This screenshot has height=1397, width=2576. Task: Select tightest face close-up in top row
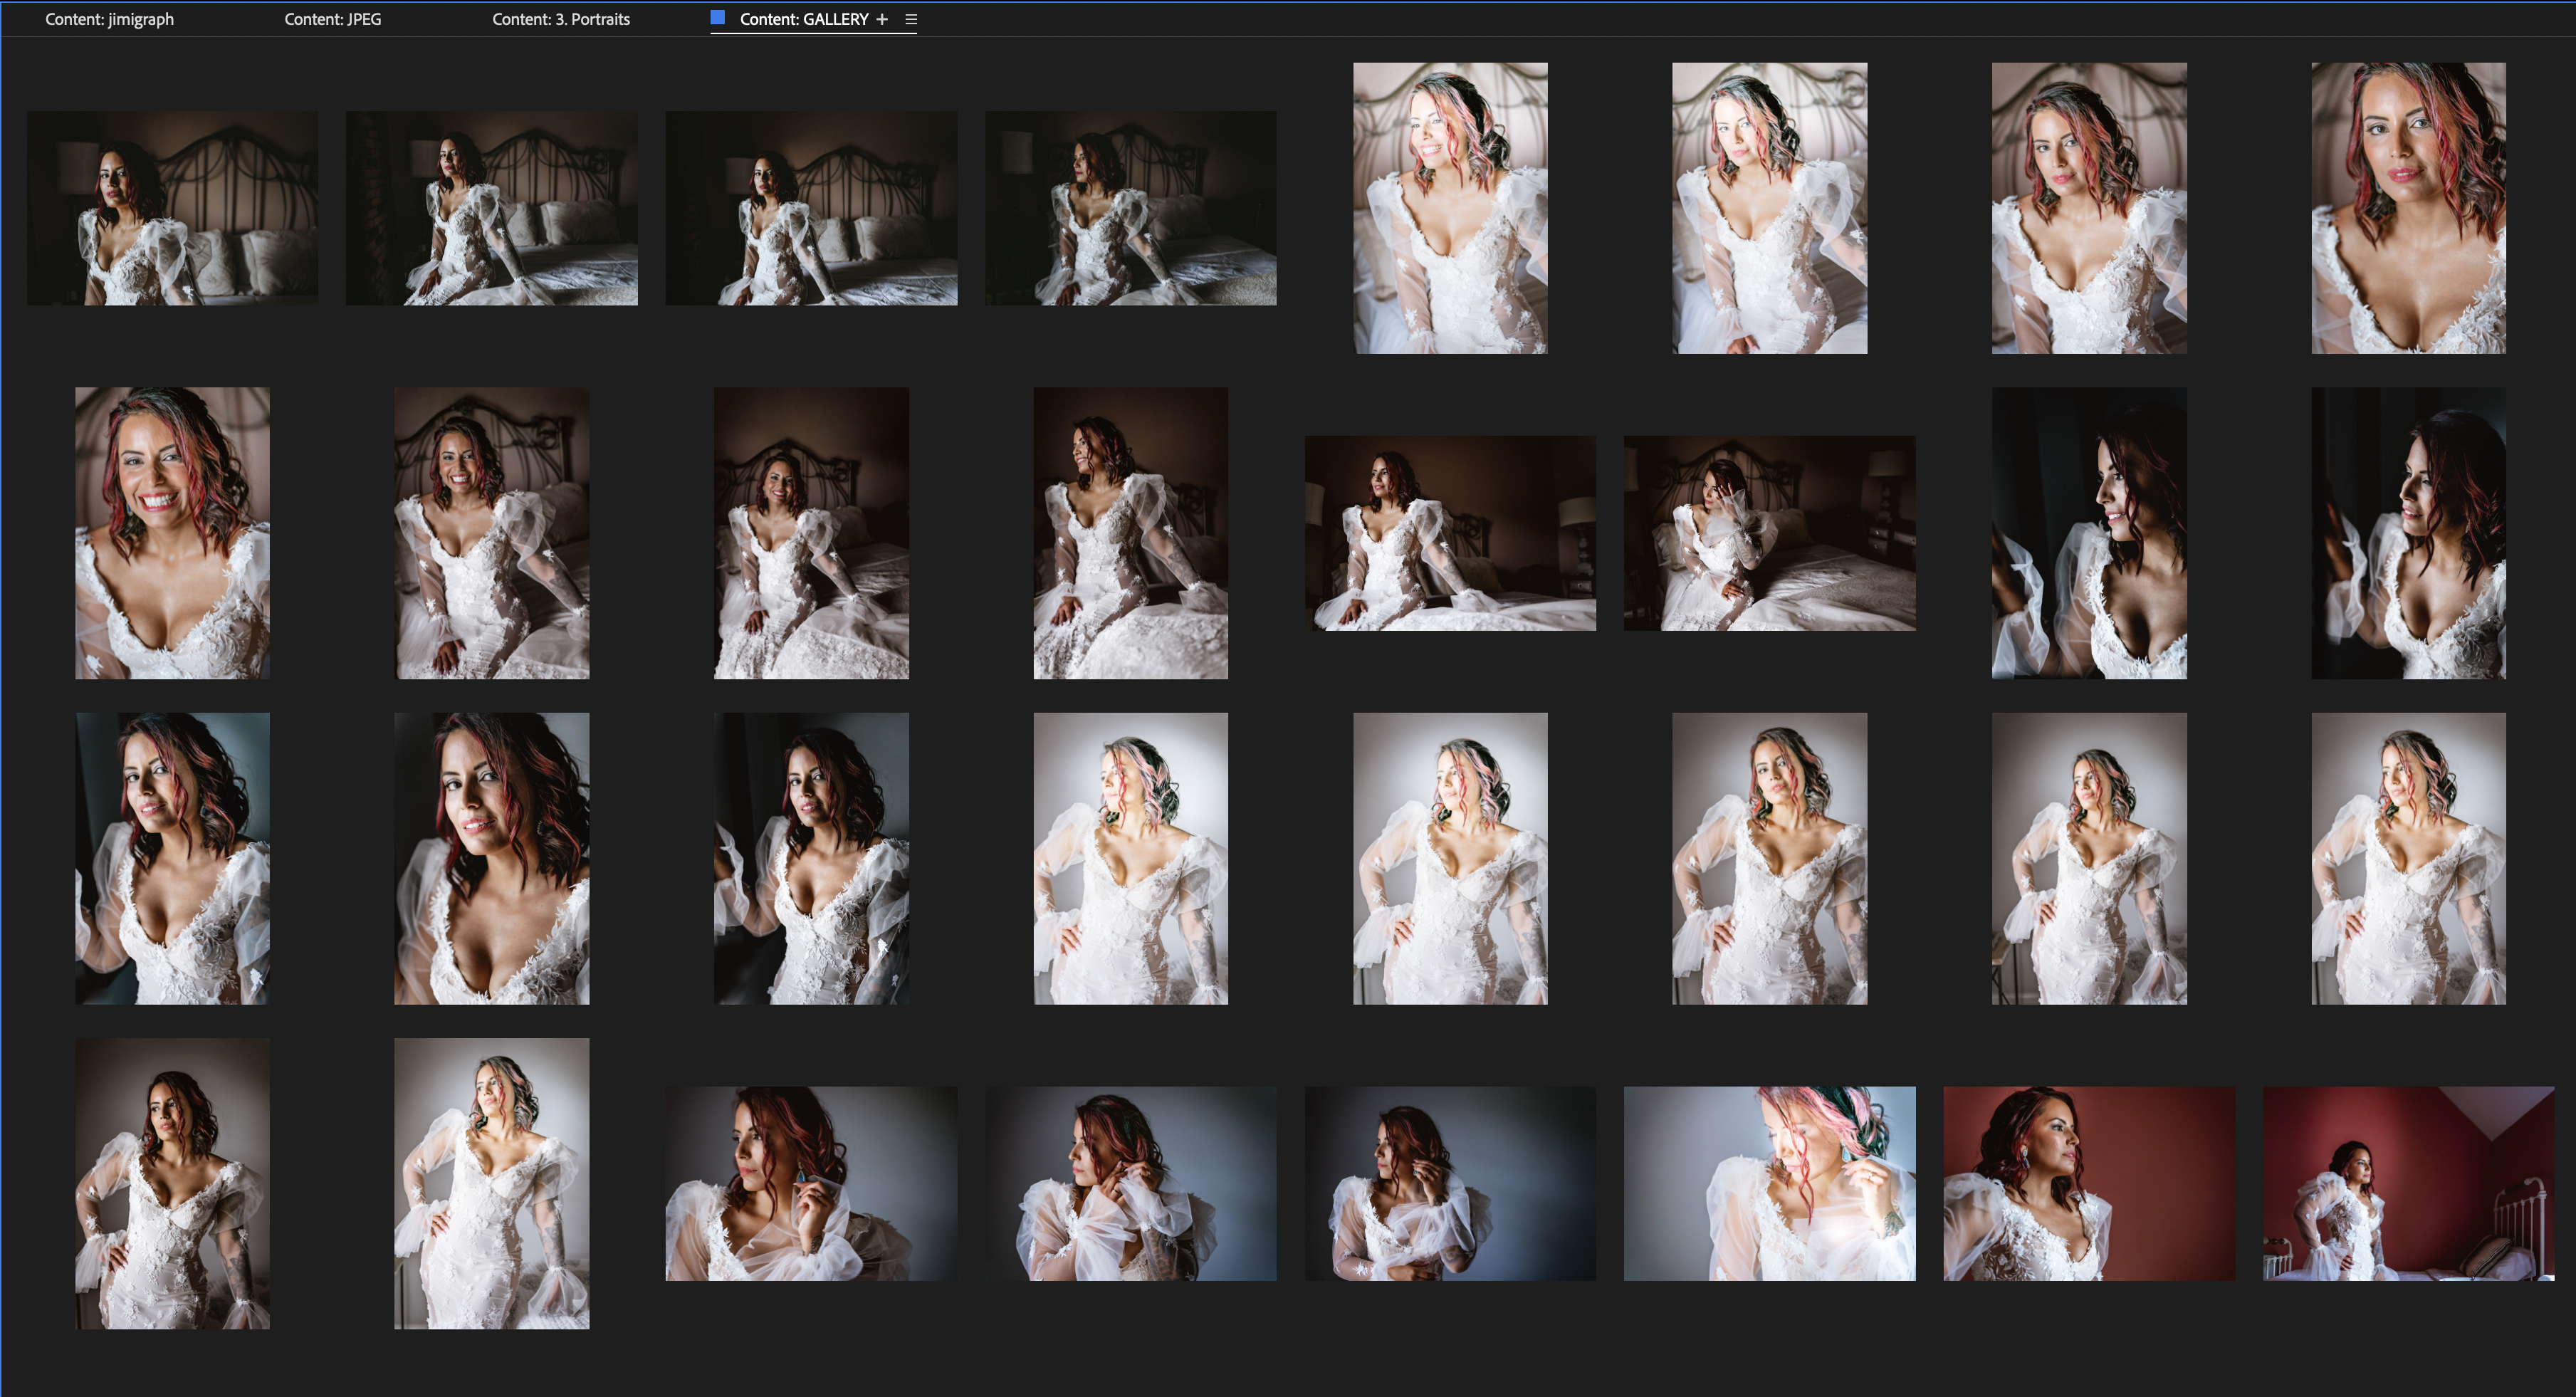click(x=2408, y=208)
